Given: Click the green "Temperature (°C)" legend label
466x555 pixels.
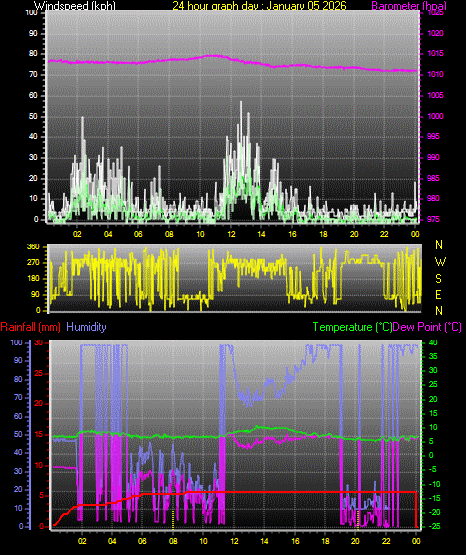Looking at the screenshot, I should point(352,327).
